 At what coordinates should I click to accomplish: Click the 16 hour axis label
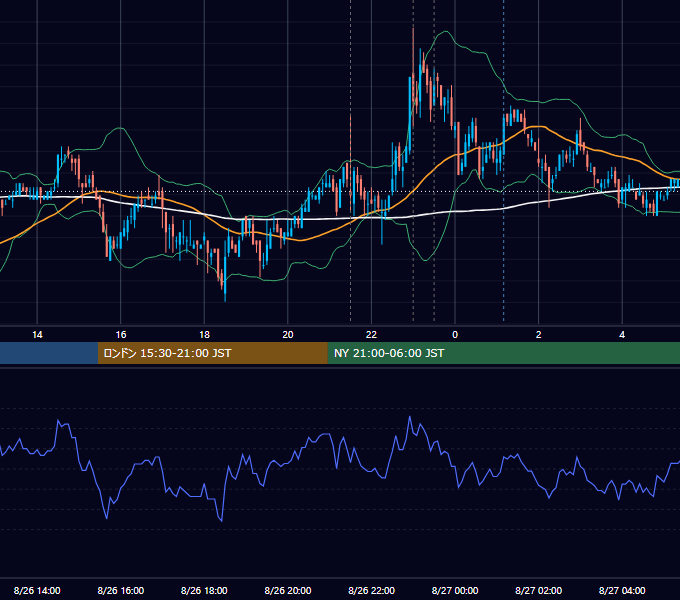point(121,335)
